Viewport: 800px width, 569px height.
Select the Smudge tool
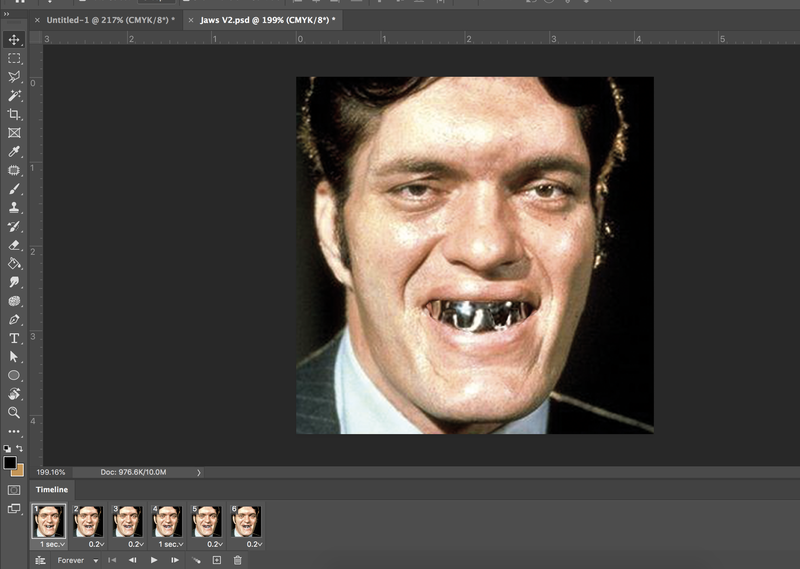tap(14, 282)
